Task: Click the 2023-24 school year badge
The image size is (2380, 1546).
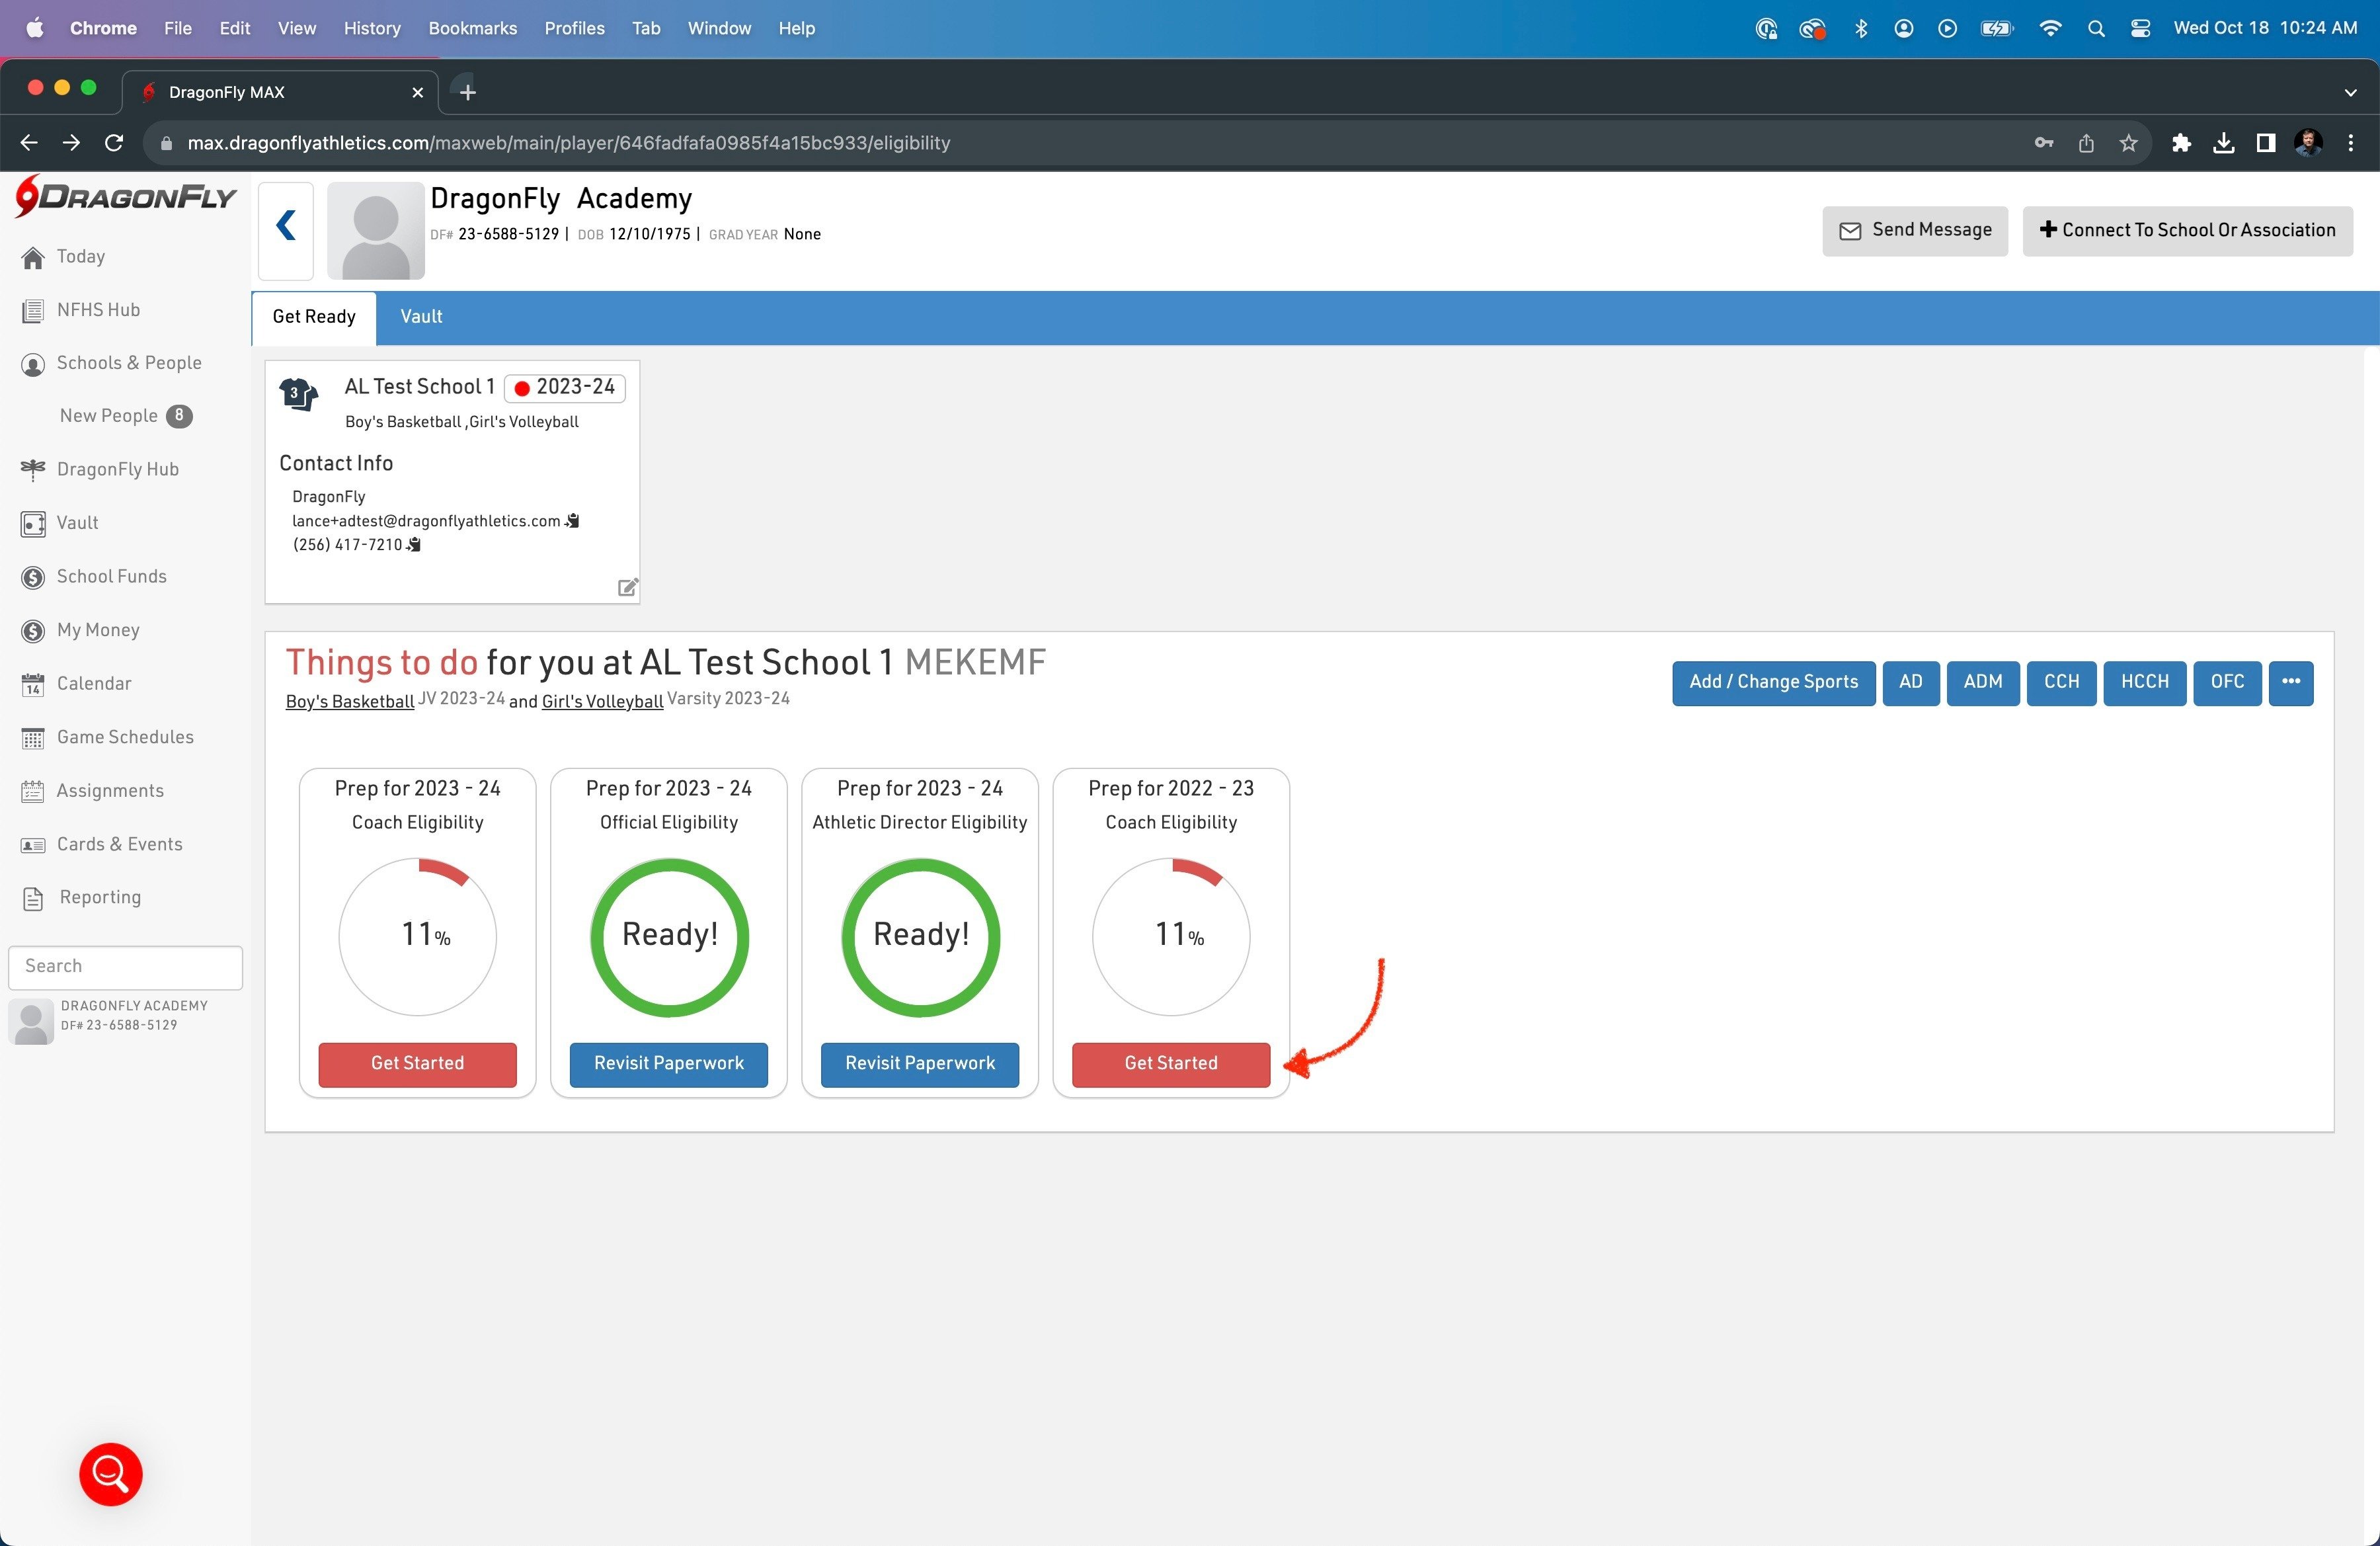Action: click(565, 387)
